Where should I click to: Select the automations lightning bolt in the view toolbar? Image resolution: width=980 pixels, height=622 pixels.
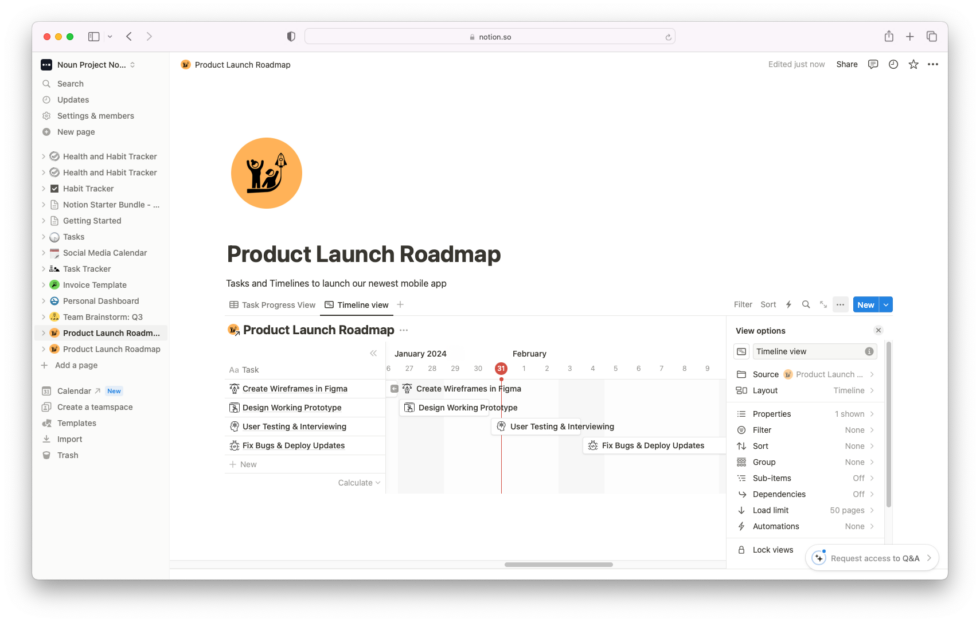tap(788, 304)
